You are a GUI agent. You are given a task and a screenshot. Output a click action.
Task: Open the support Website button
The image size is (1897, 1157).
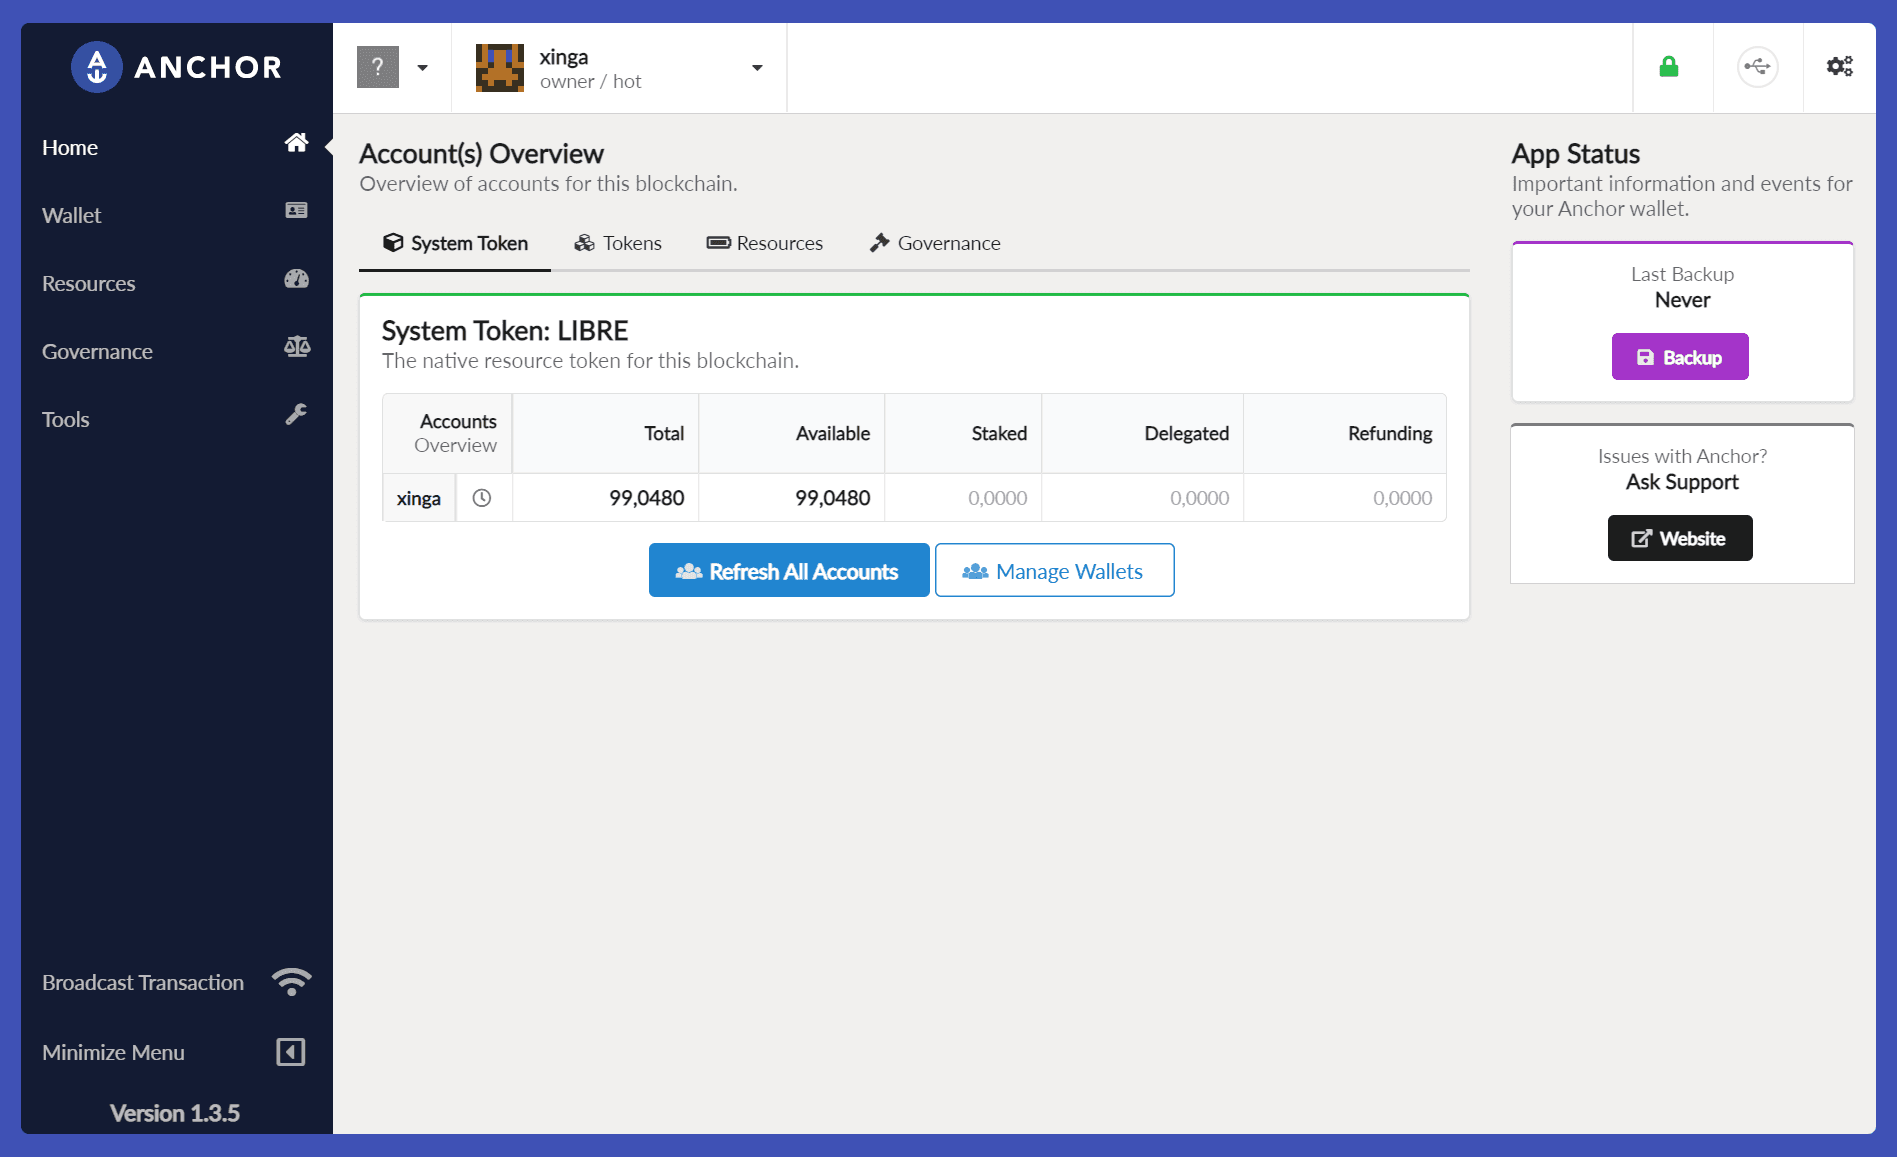pyautogui.click(x=1680, y=538)
